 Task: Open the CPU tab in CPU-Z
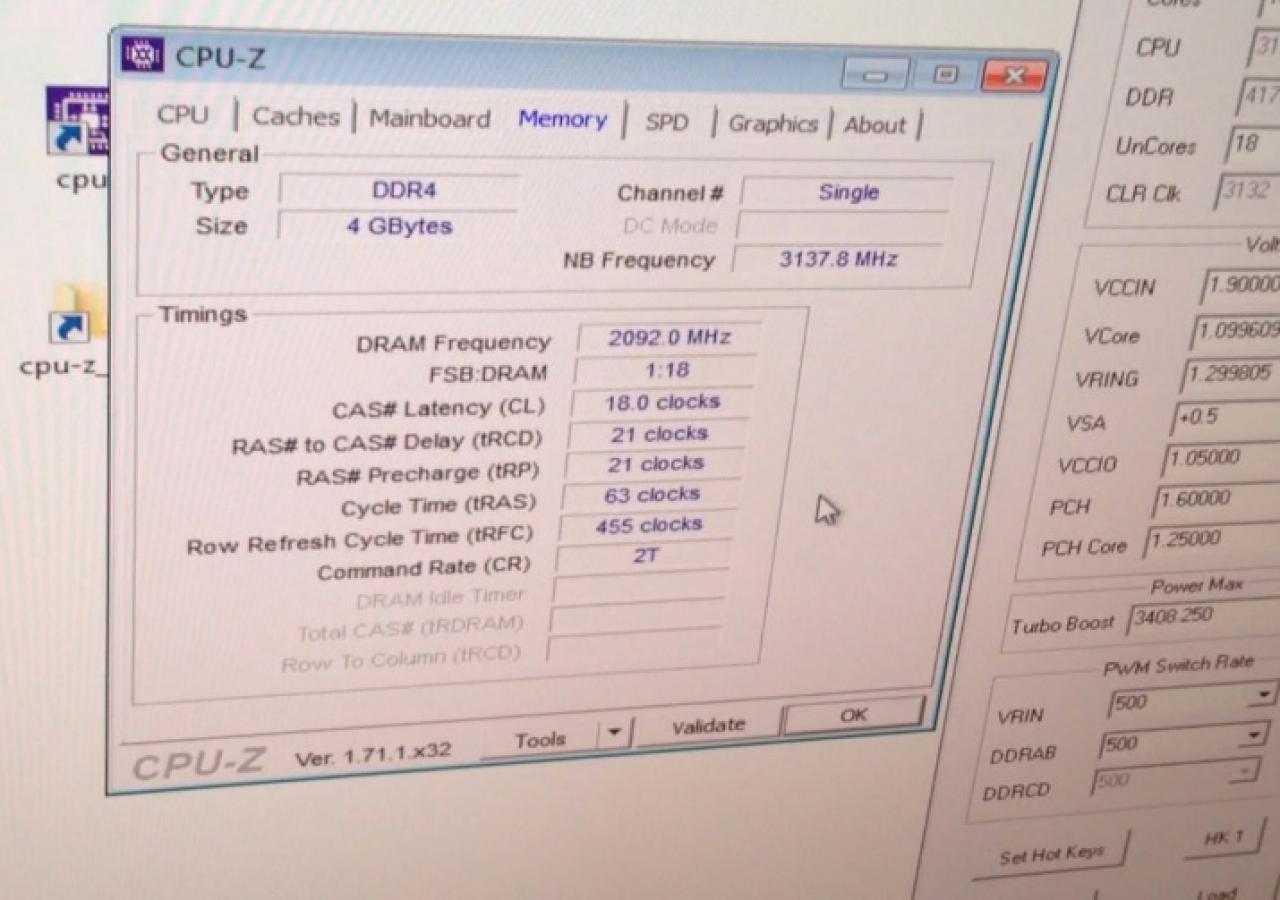[183, 114]
